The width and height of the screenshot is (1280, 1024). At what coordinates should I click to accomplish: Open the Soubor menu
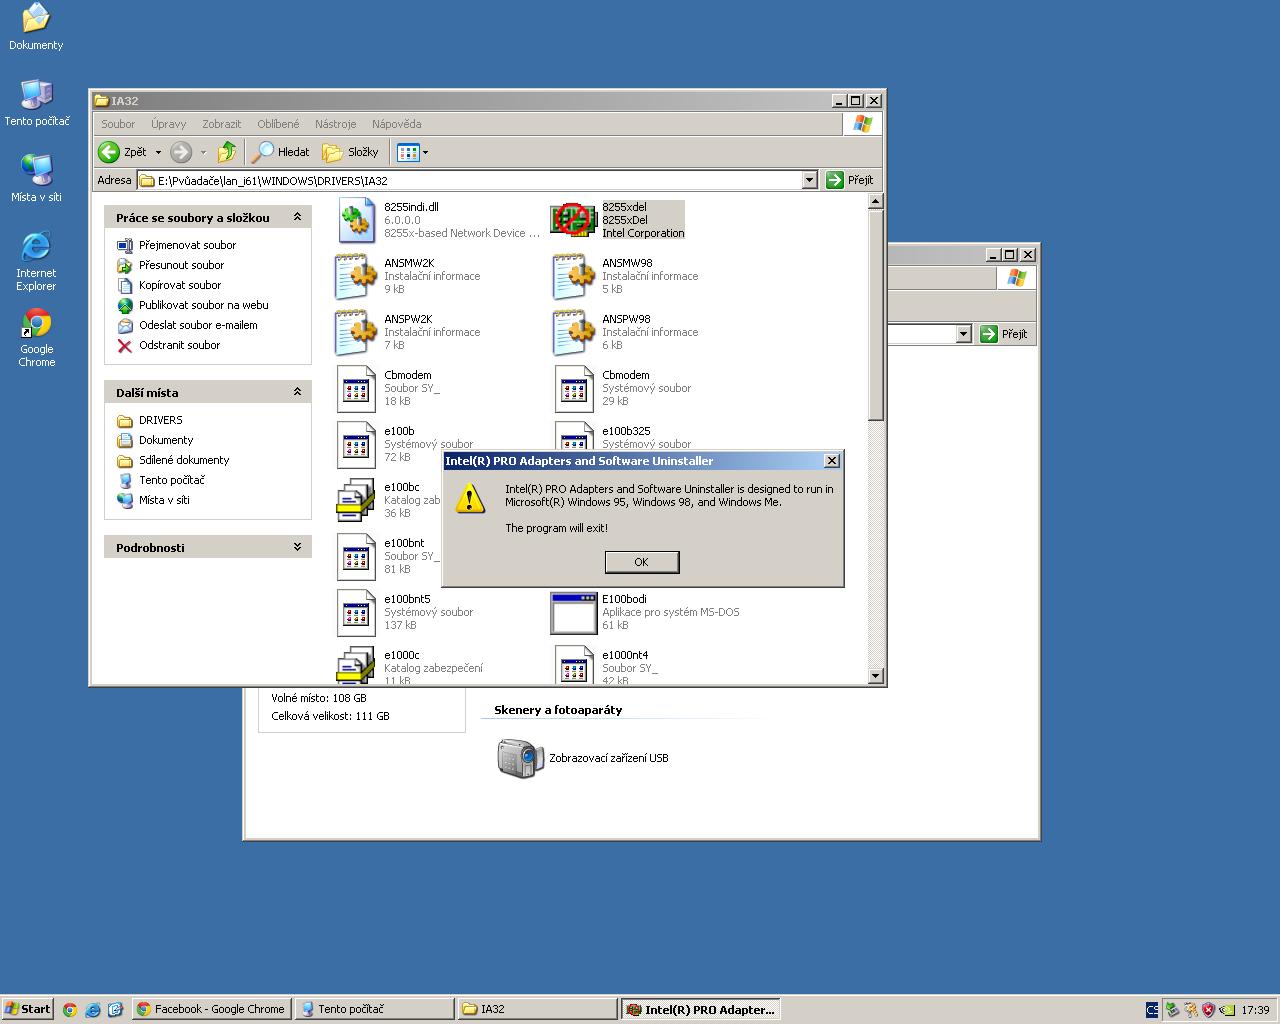coord(118,124)
